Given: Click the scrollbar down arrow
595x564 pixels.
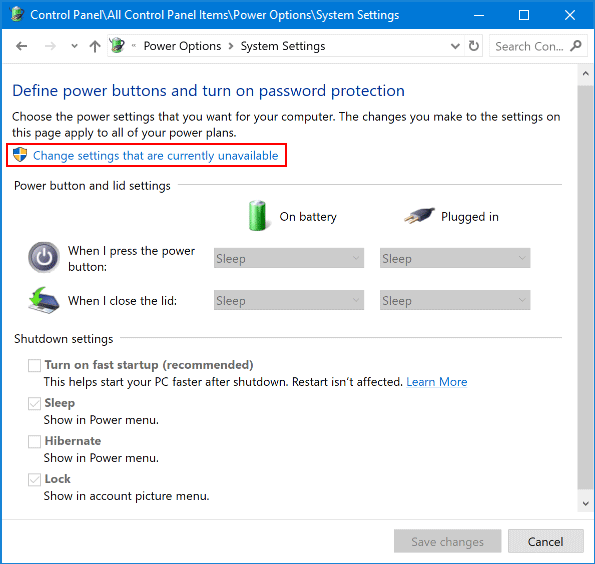Looking at the screenshot, I should (x=586, y=504).
